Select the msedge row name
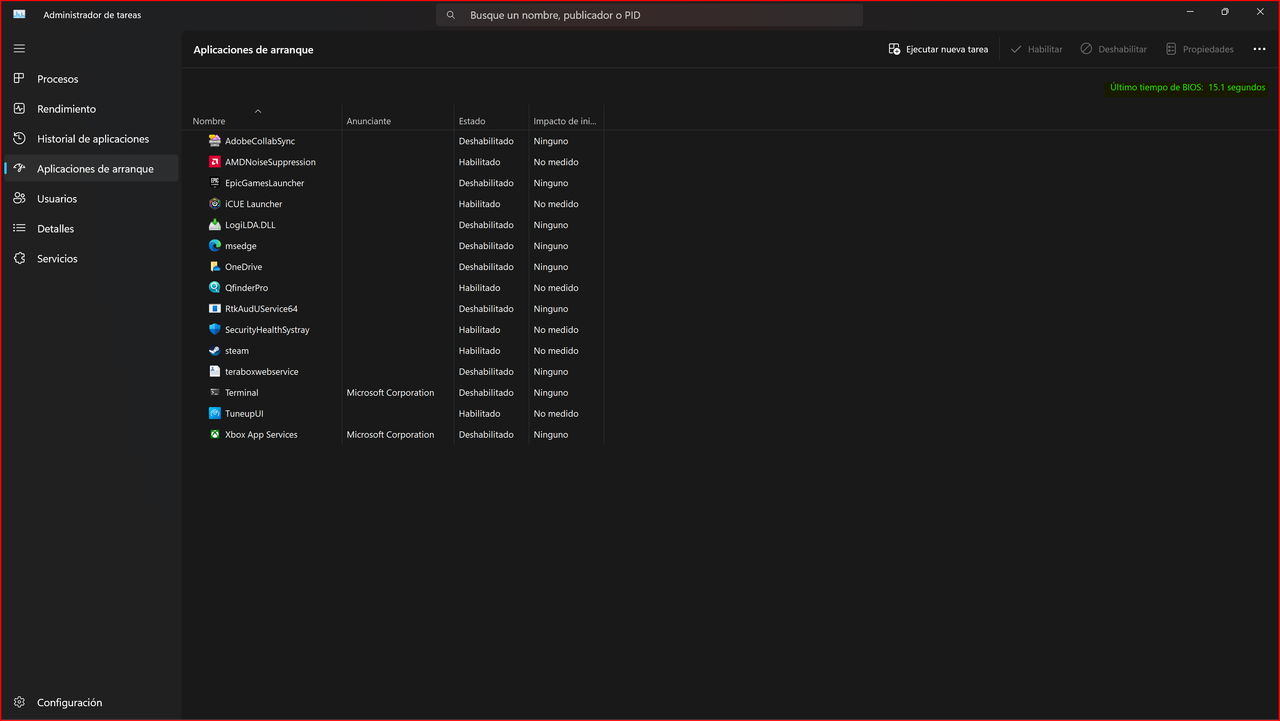The image size is (1280, 721). pos(240,246)
